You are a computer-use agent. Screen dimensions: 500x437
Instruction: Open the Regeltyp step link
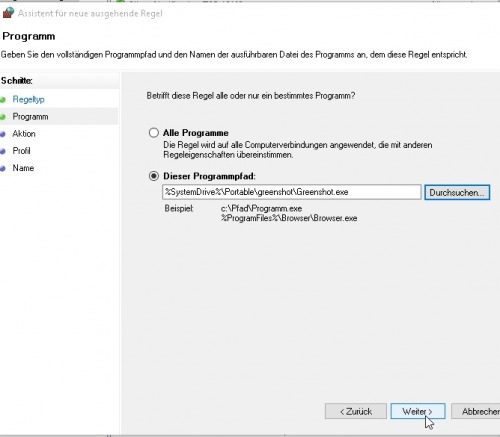point(28,99)
